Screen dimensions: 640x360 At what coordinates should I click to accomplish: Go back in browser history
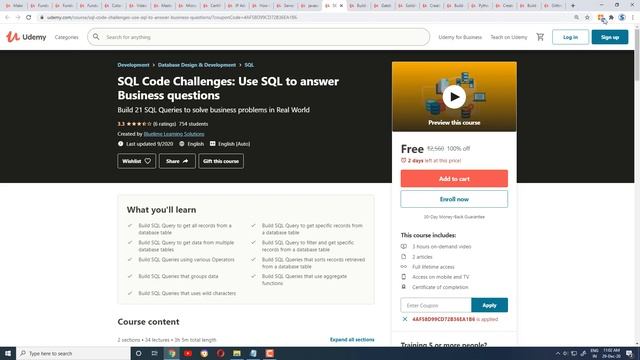point(7,18)
